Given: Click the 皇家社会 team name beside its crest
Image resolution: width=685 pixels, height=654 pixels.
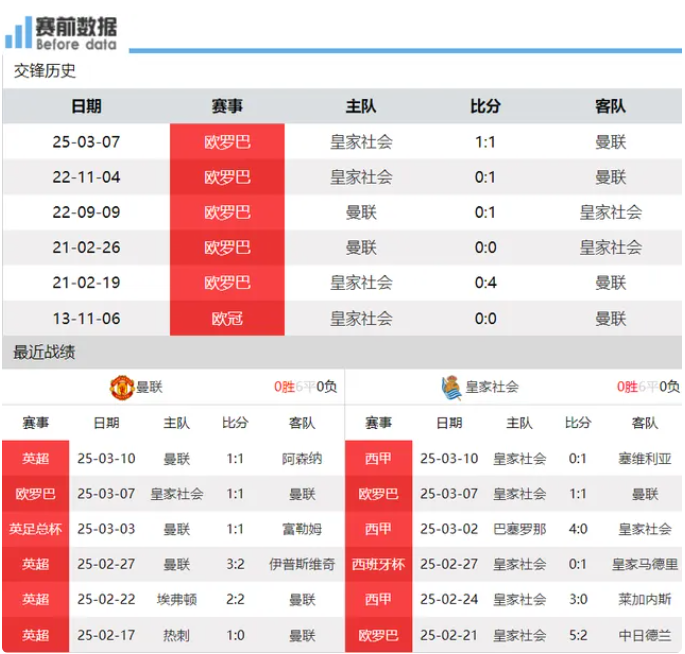Looking at the screenshot, I should (x=492, y=387).
